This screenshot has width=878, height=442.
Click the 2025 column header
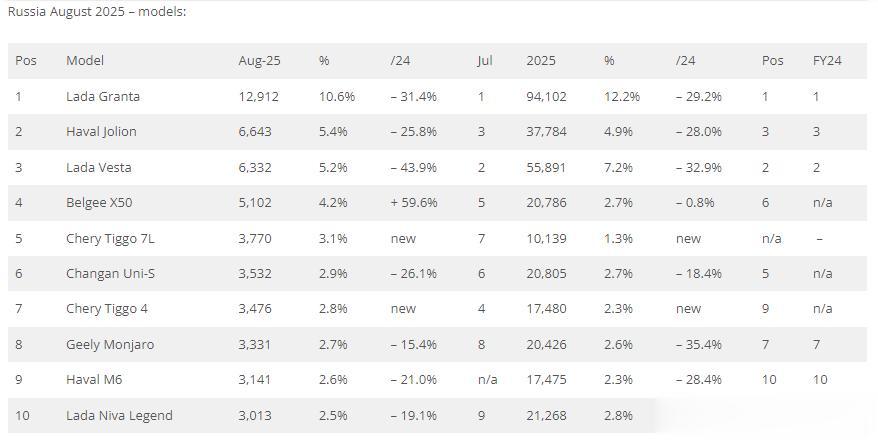[541, 61]
